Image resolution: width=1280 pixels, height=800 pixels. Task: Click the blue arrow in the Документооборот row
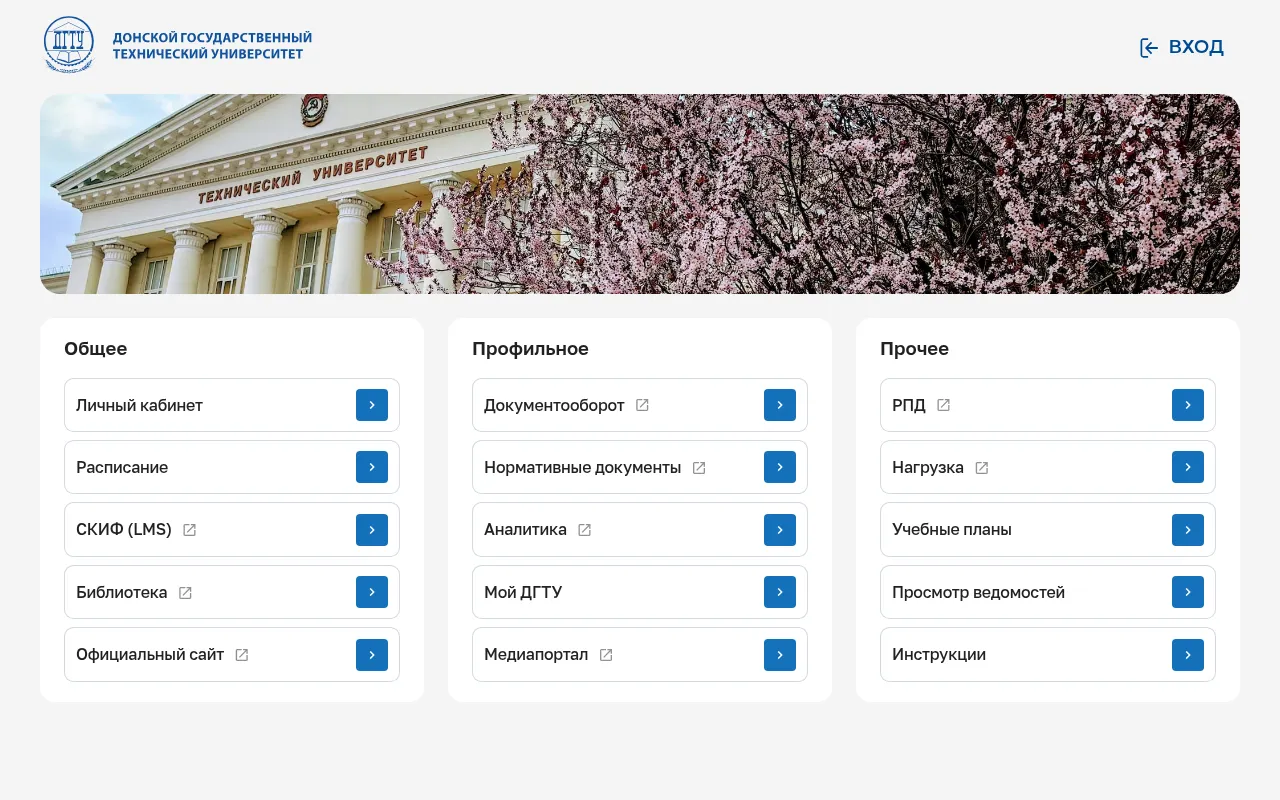tap(780, 405)
